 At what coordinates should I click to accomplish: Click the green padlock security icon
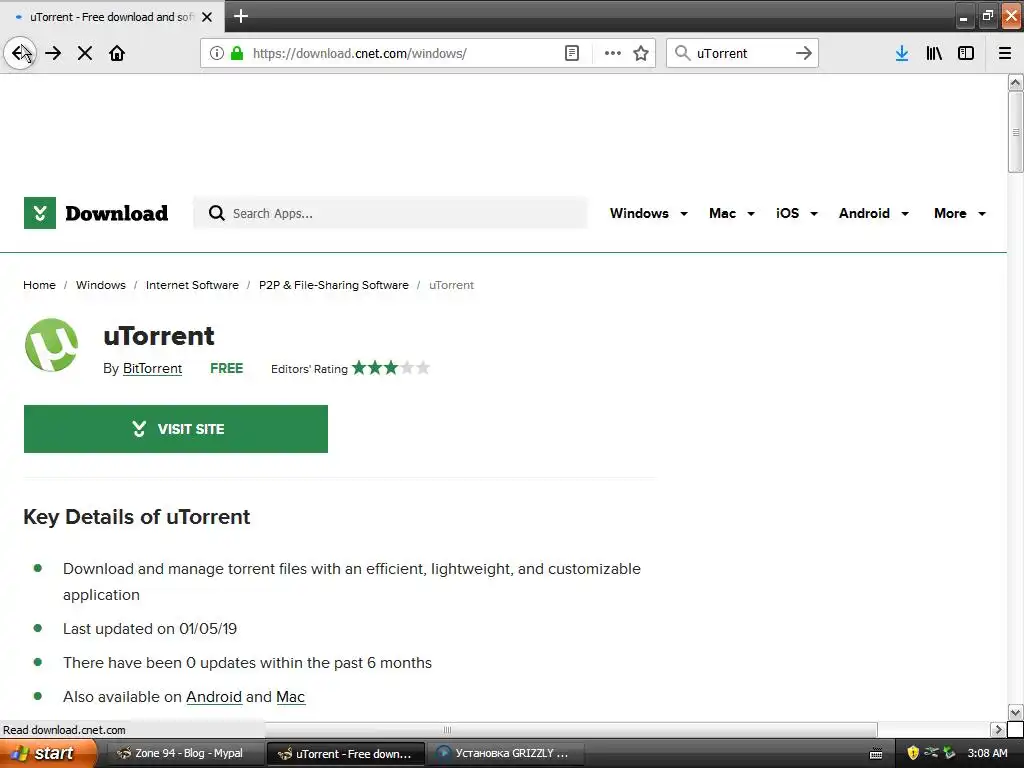pyautogui.click(x=237, y=53)
